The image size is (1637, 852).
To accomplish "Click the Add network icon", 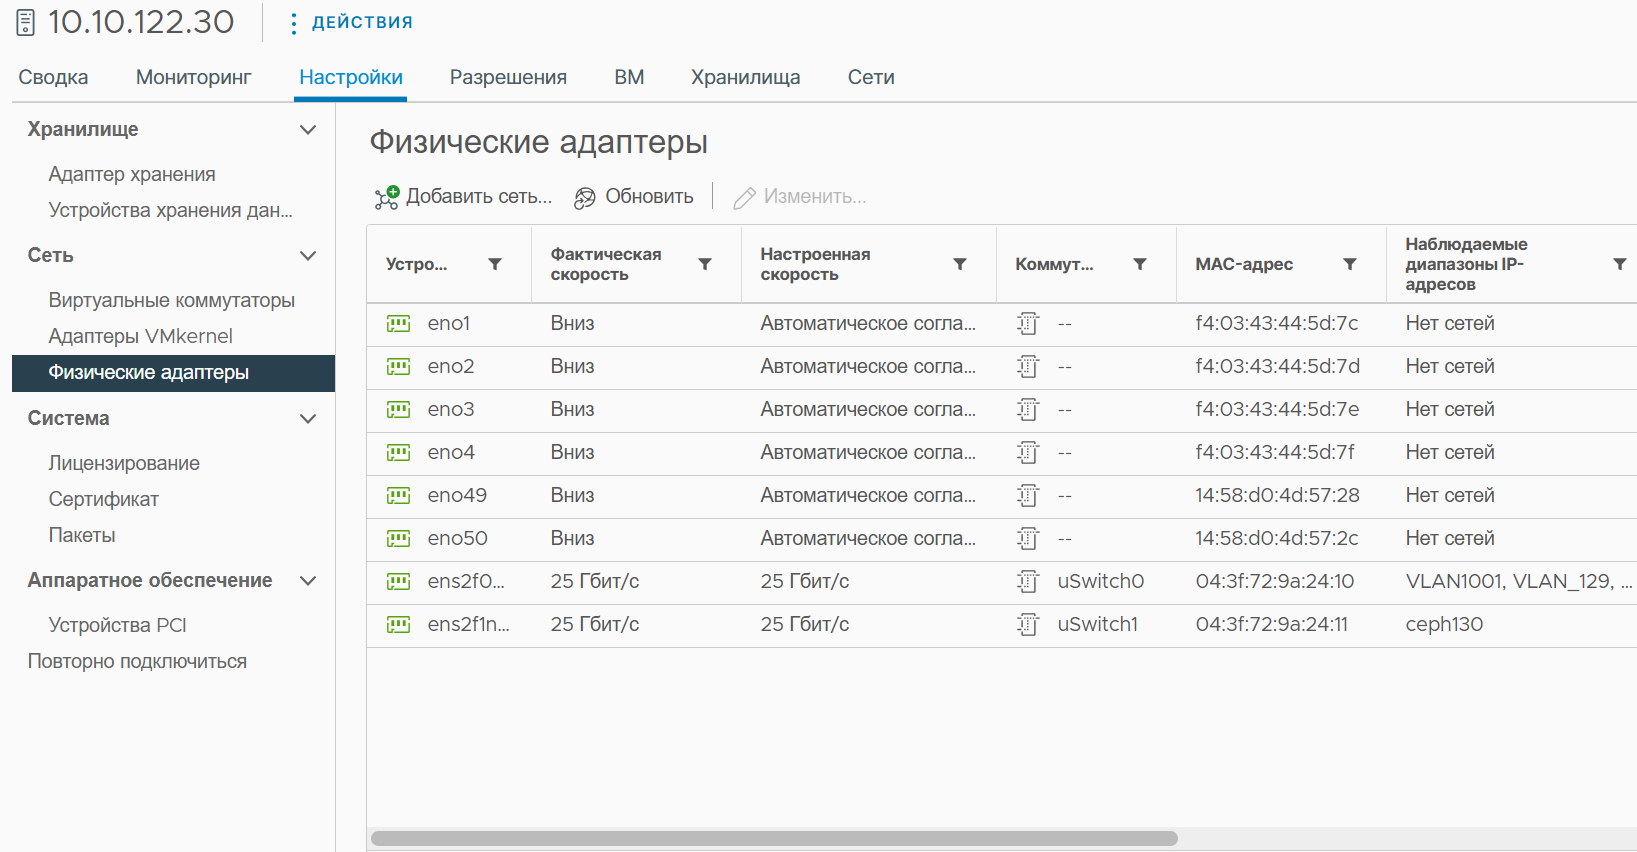I will [387, 197].
